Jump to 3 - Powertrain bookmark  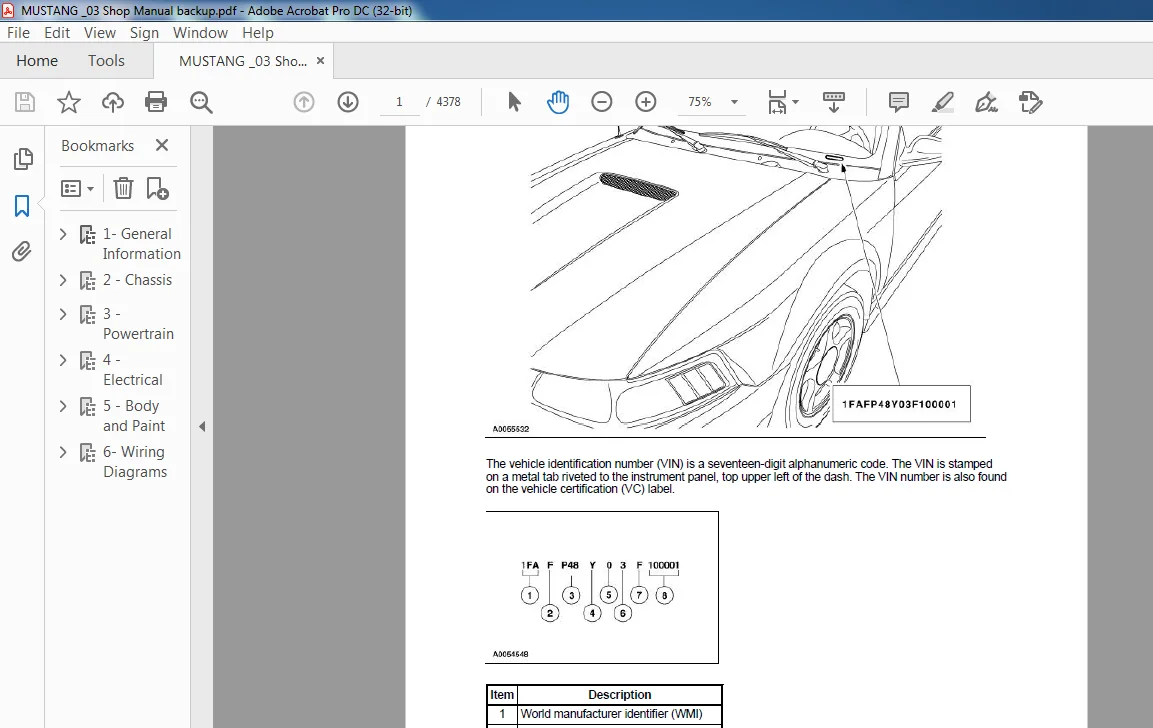click(138, 324)
